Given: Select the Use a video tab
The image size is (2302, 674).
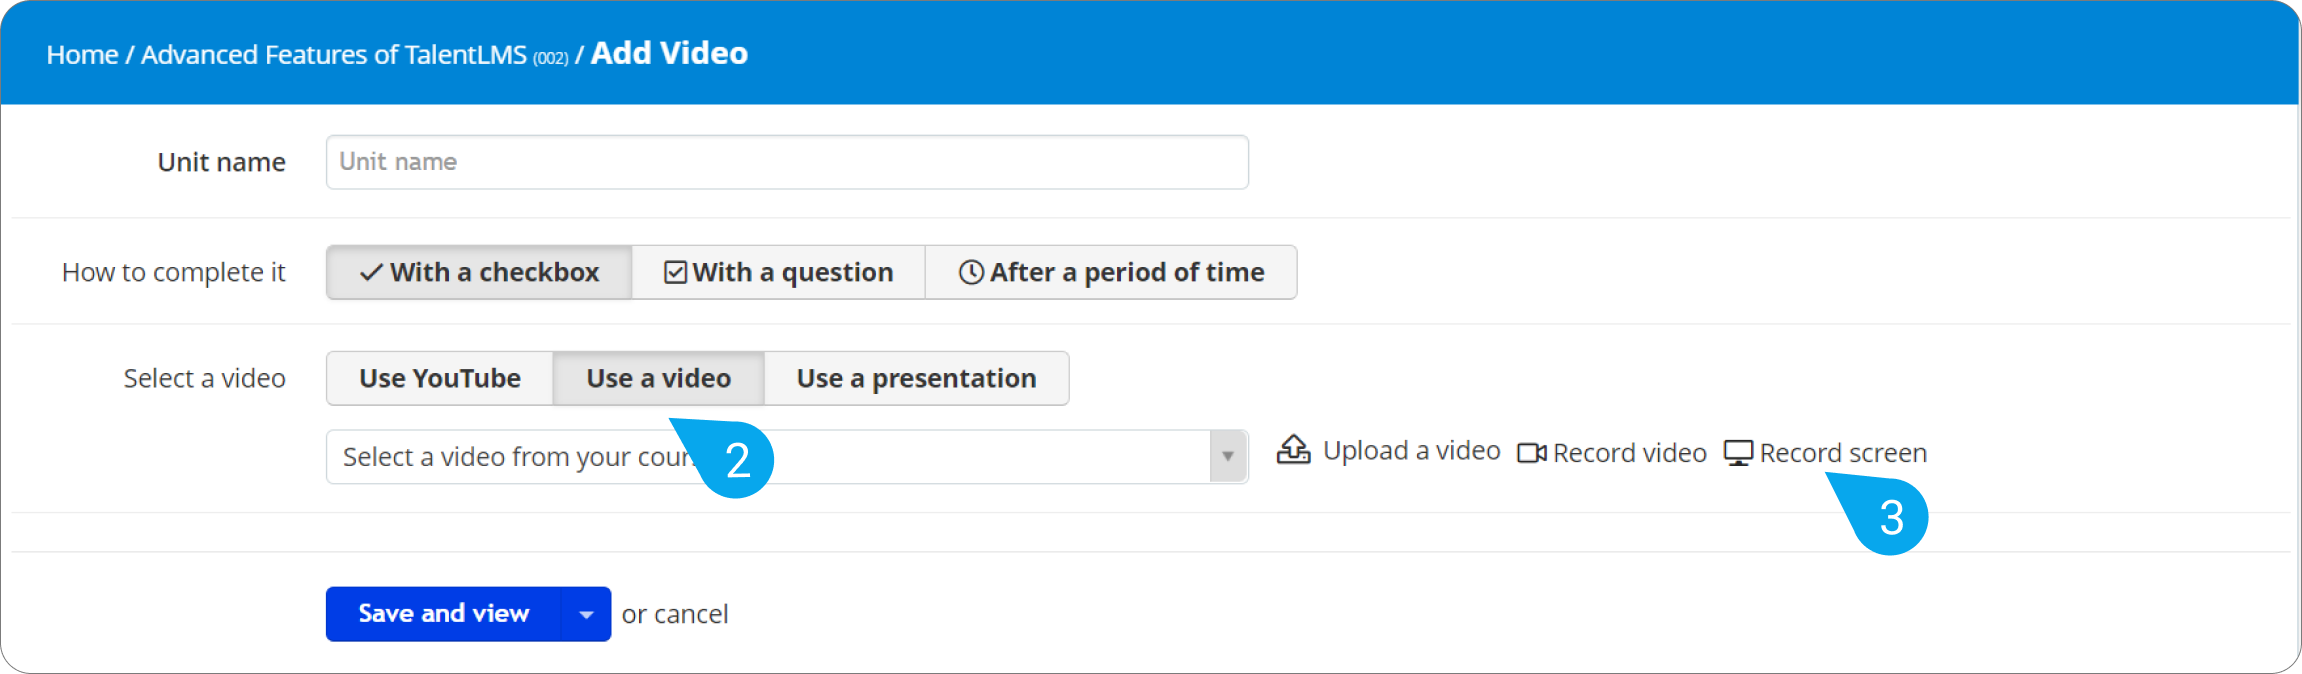Looking at the screenshot, I should [x=658, y=378].
